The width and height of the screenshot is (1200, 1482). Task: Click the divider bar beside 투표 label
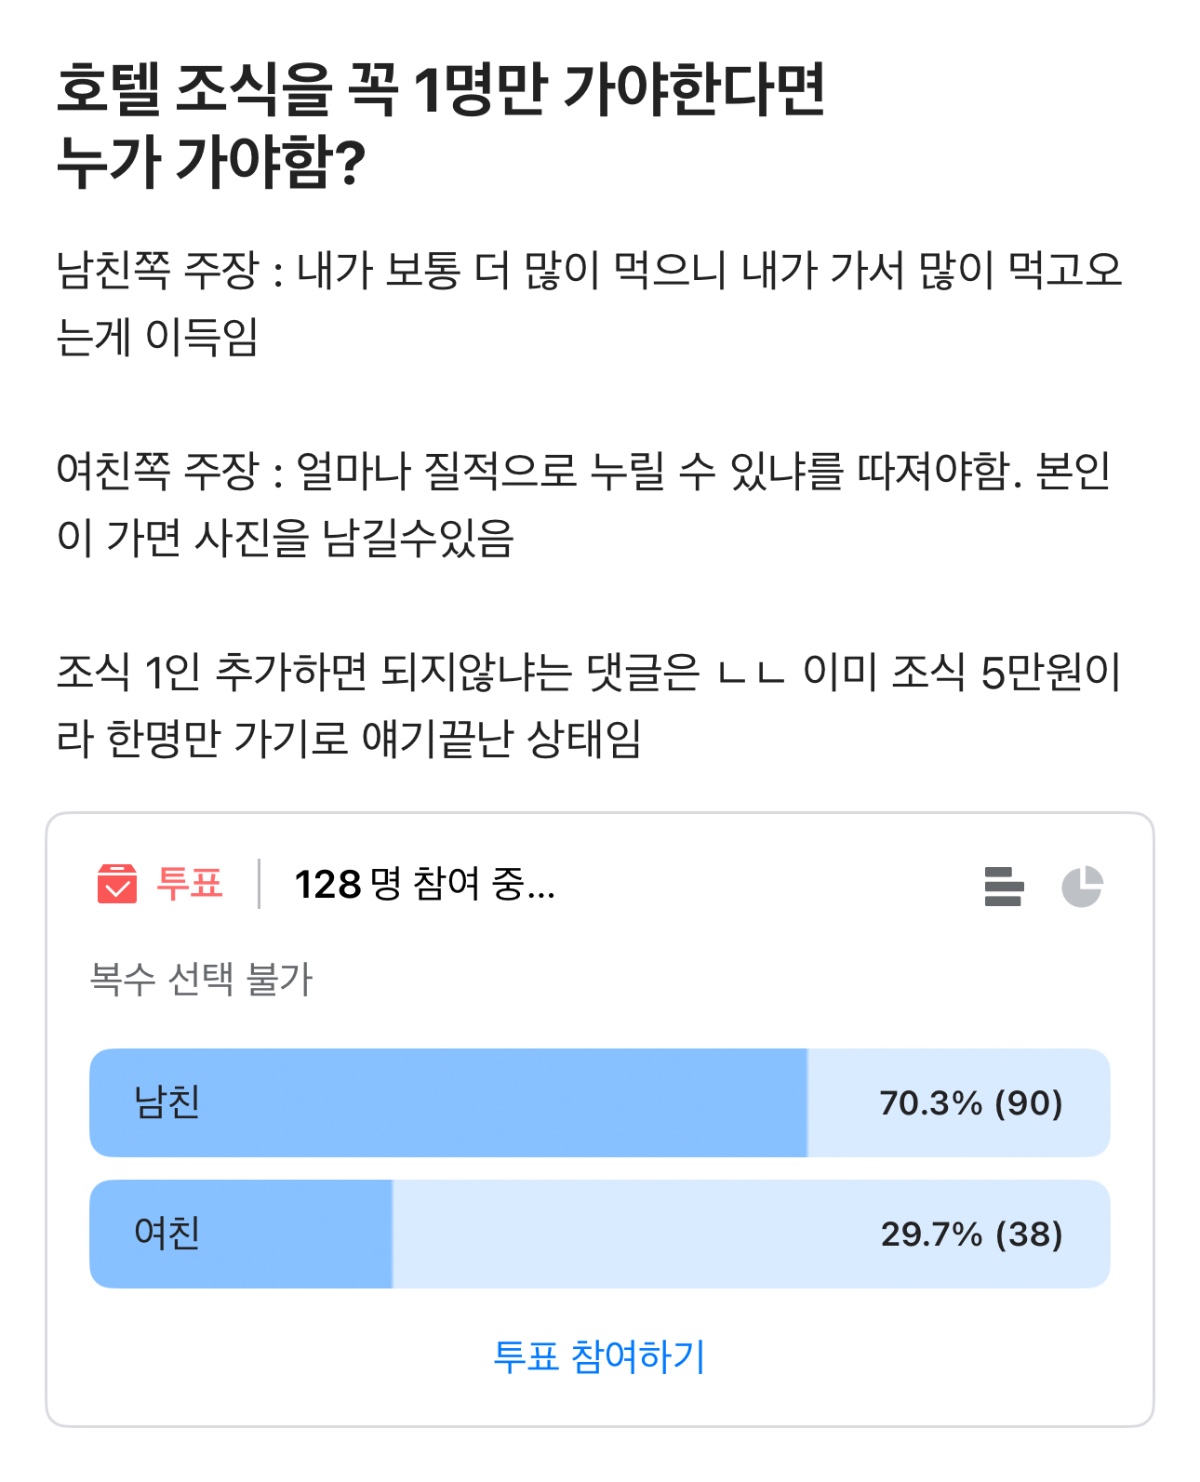(259, 881)
